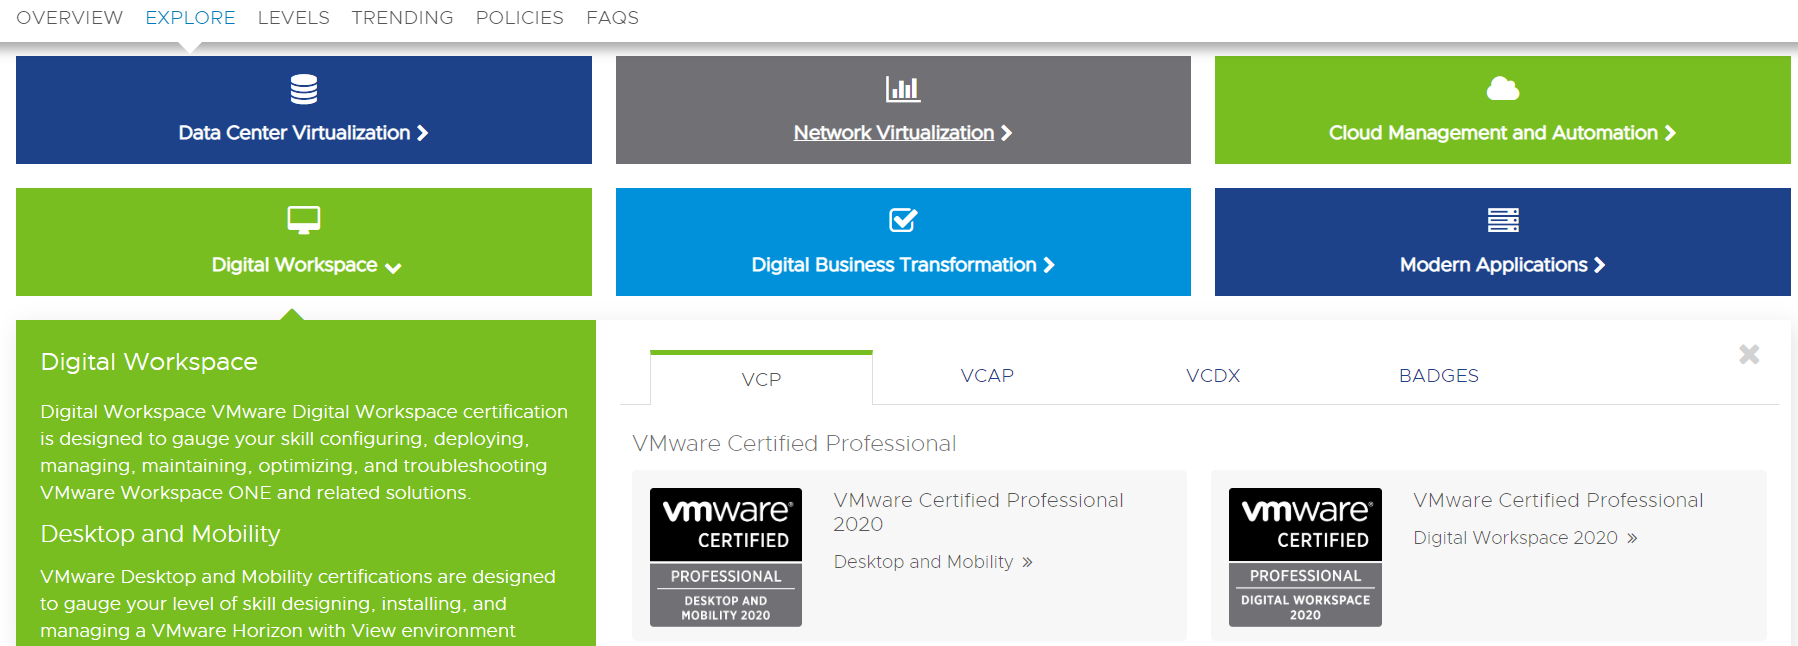Click the checkmark icon for Digital Business Transformation
Screen dimensions: 1798x646
(903, 220)
